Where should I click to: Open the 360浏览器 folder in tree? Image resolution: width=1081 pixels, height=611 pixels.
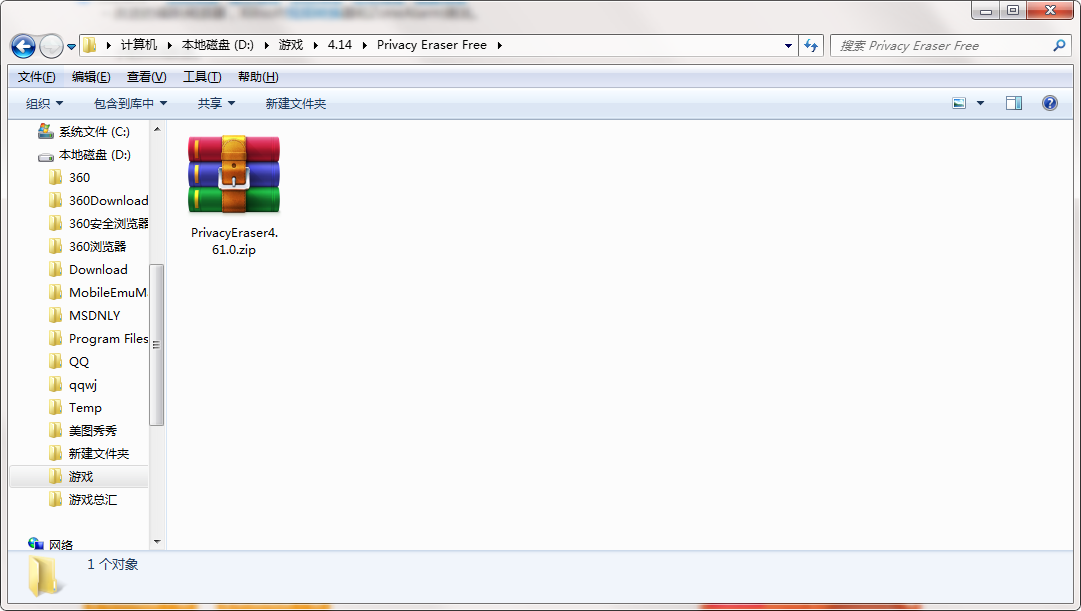[x=97, y=247]
